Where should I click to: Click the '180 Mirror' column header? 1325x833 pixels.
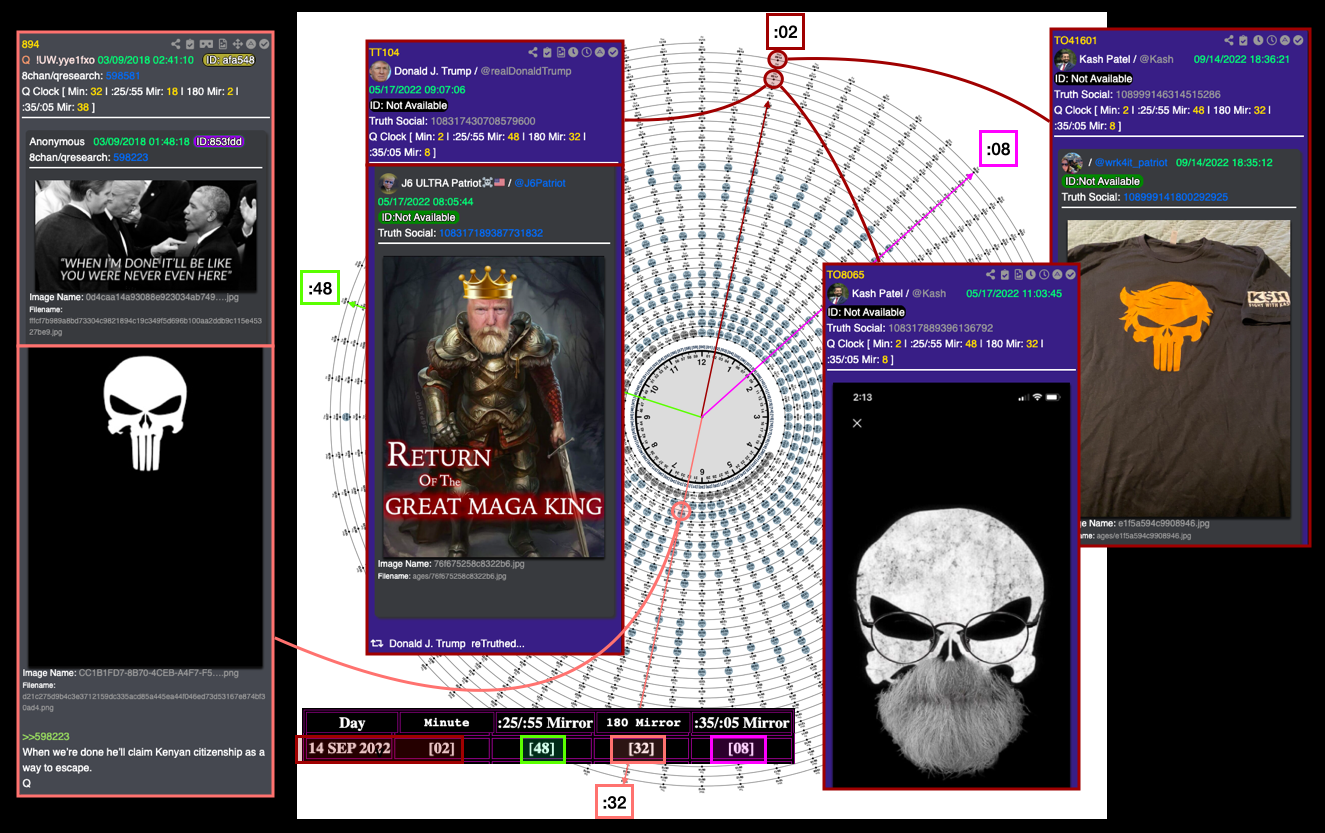click(x=643, y=723)
